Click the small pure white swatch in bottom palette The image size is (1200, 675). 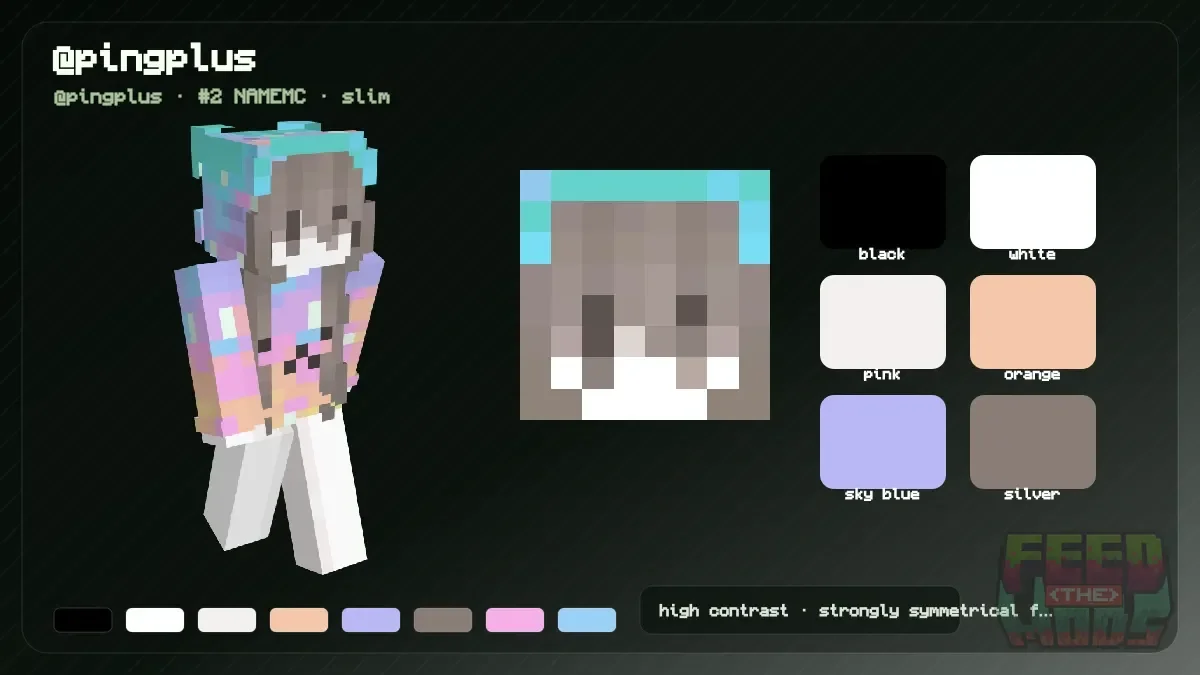(x=155, y=620)
